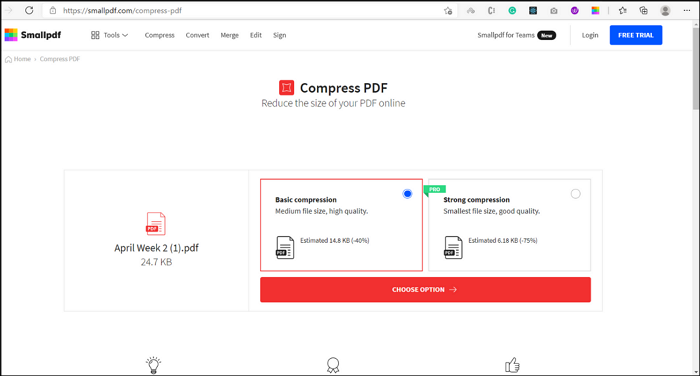Click the PRO badge on Strong compression
Screen dimensions: 700x376
click(x=434, y=189)
